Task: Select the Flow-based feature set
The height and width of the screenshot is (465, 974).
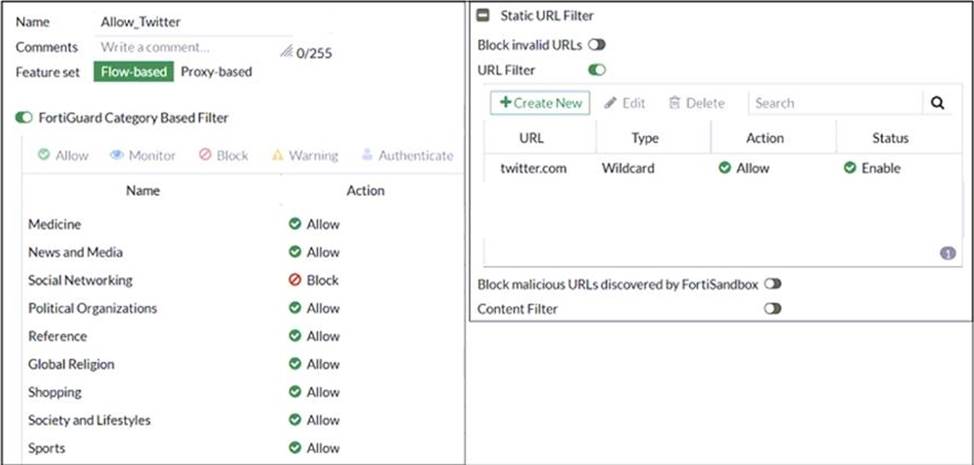Action: [x=134, y=72]
